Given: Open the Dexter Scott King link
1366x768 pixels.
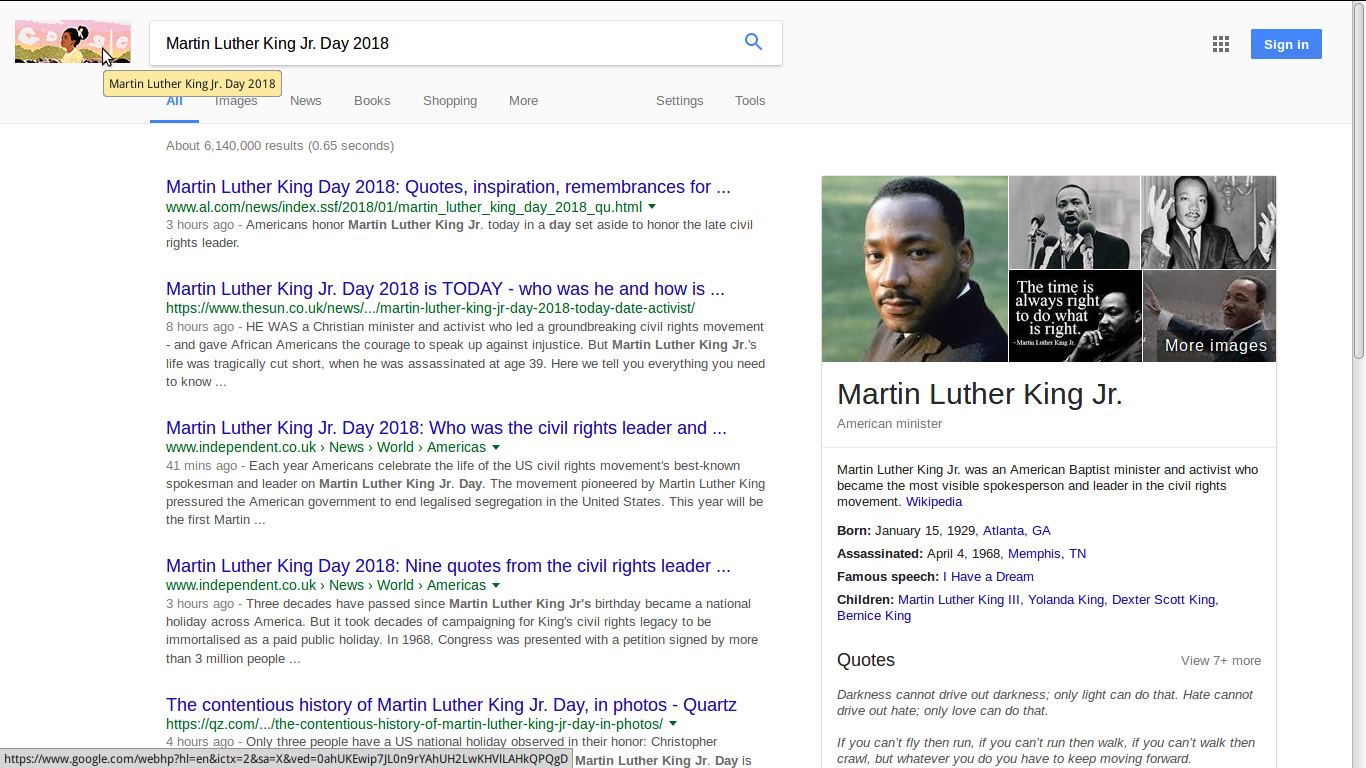Looking at the screenshot, I should tap(1164, 600).
